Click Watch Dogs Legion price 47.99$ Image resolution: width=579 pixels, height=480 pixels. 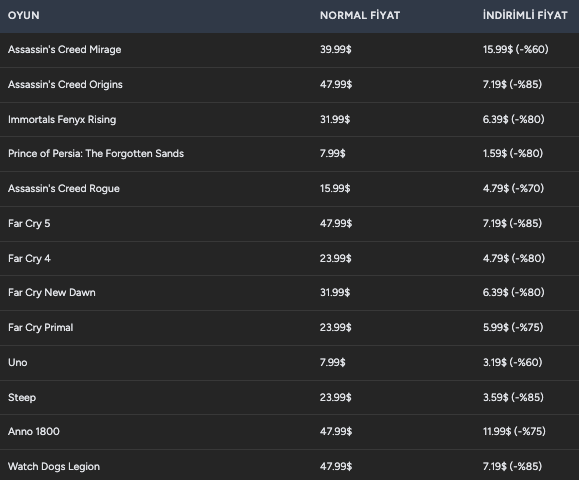click(x=336, y=467)
